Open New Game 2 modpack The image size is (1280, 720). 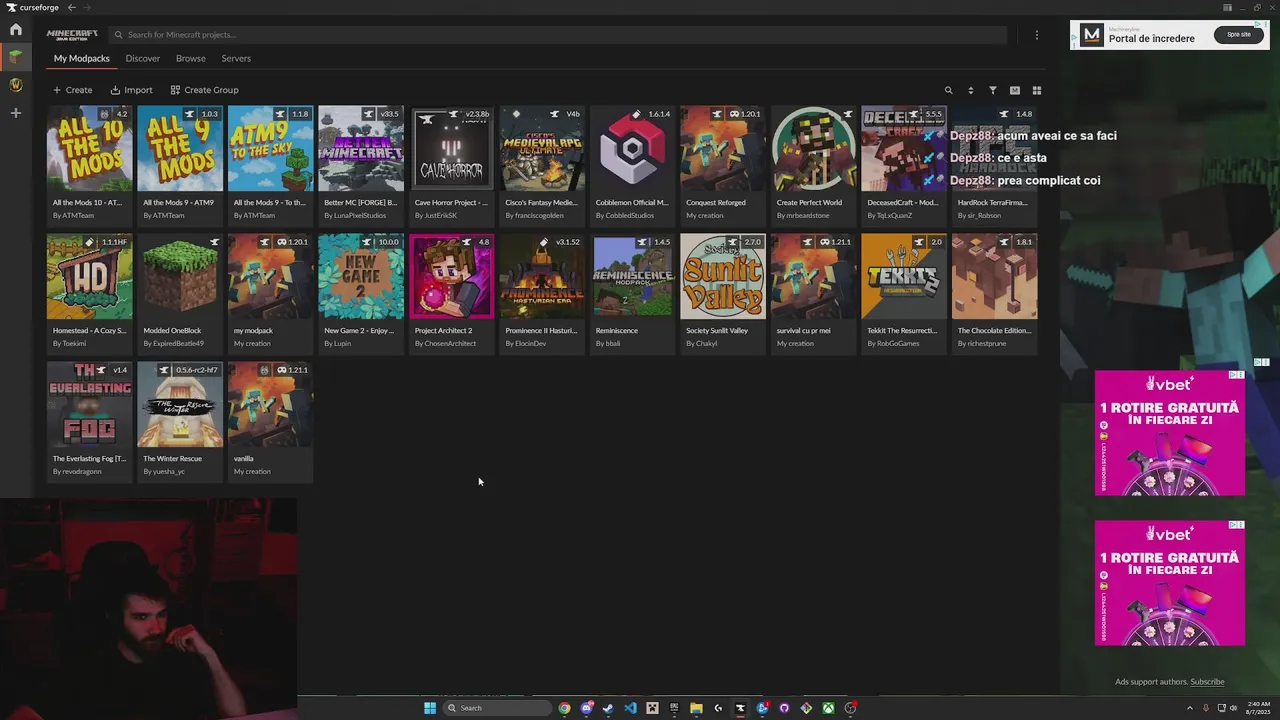point(361,293)
